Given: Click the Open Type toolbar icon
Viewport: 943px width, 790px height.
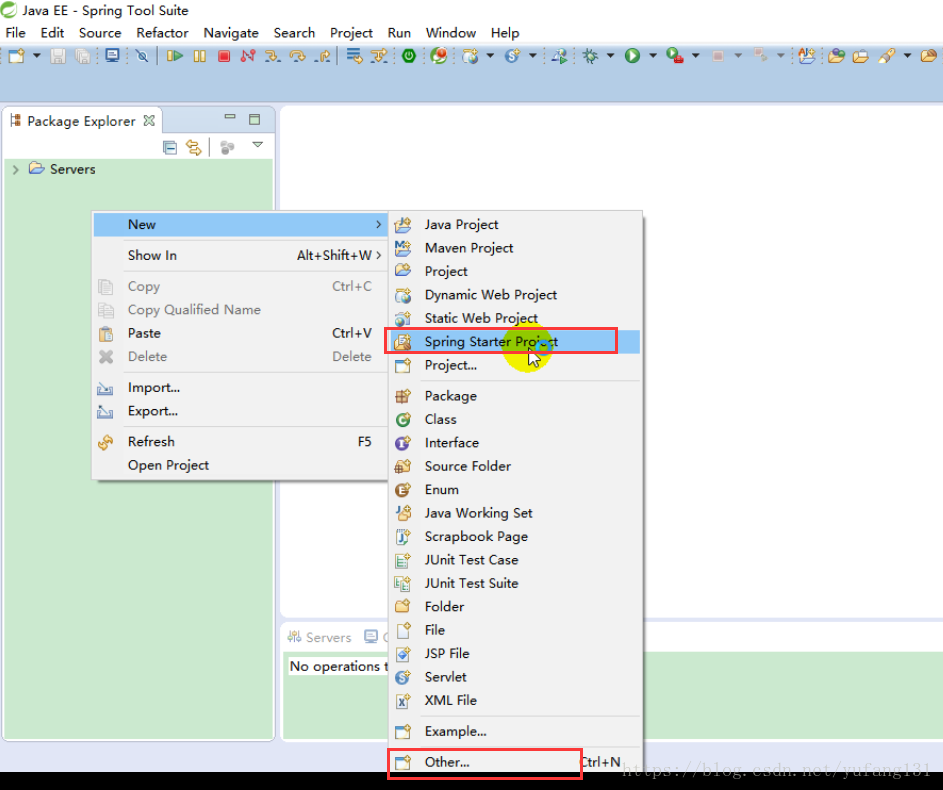Looking at the screenshot, I should pyautogui.click(x=837, y=56).
